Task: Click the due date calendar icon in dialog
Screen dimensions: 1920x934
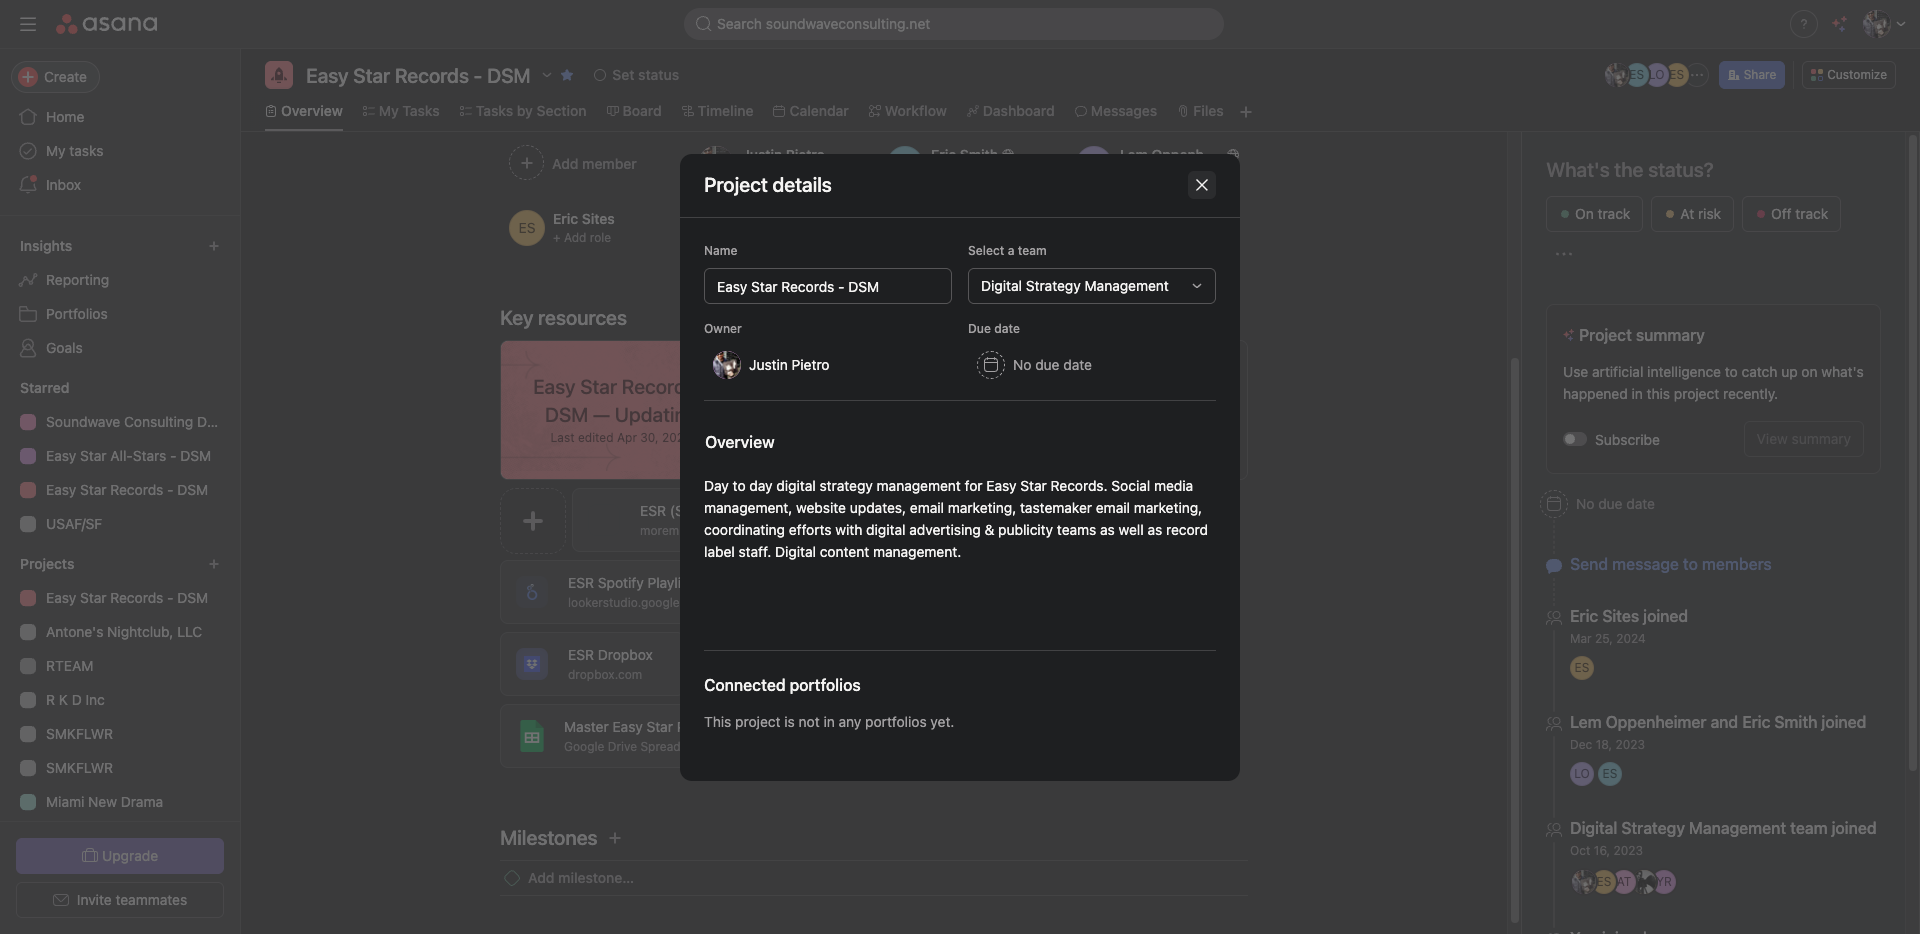Action: pyautogui.click(x=990, y=365)
